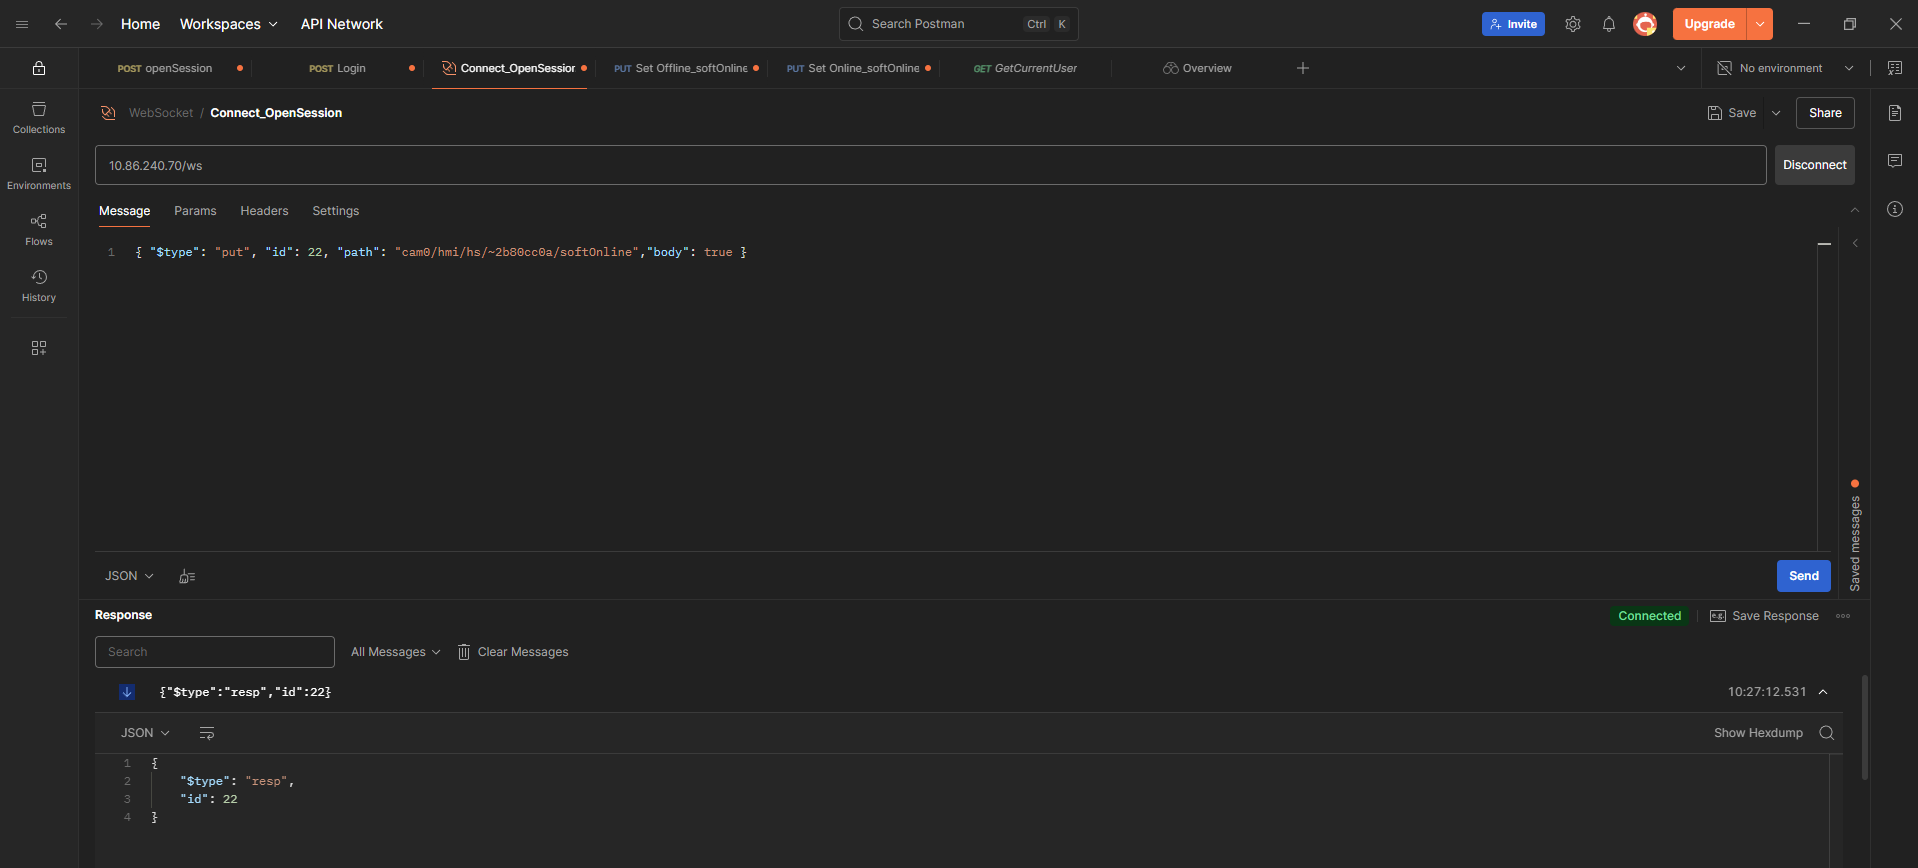
Task: Open the Save options dropdown arrow
Action: click(x=1776, y=113)
